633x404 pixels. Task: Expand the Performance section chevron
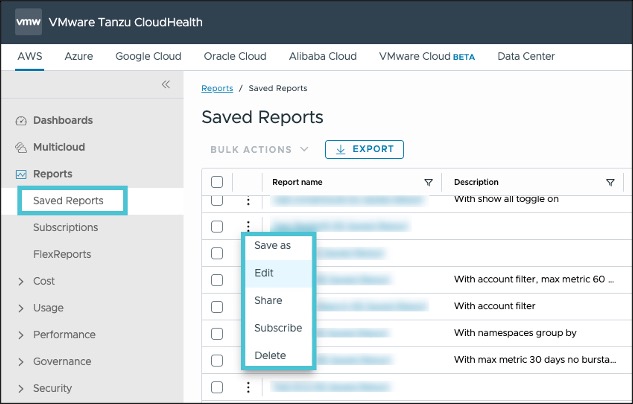click(21, 335)
